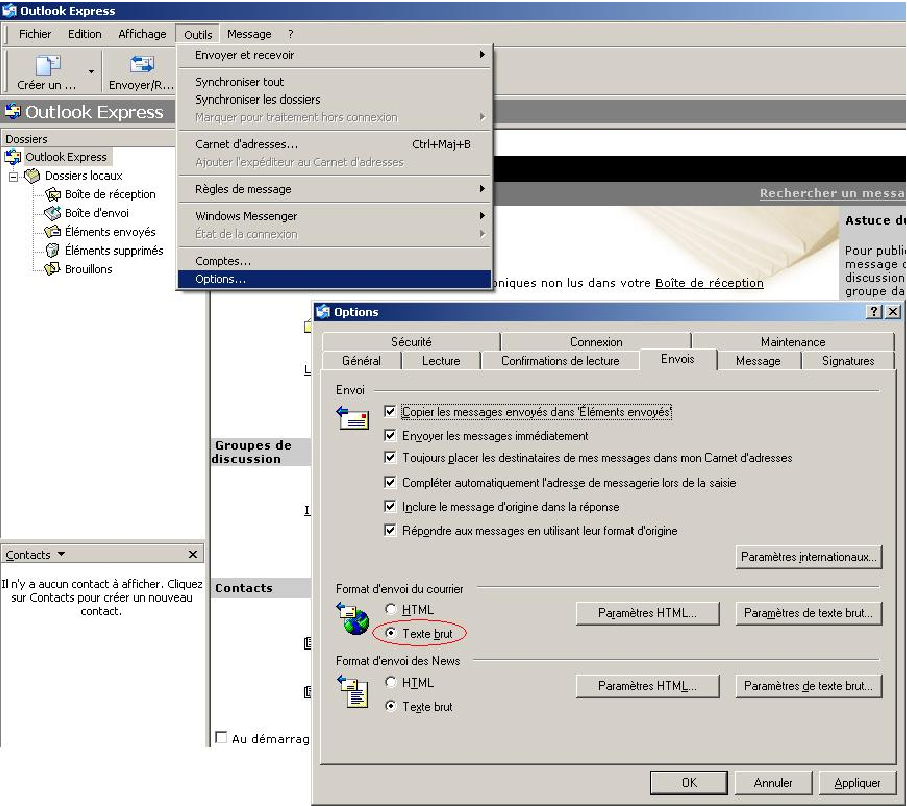907x806 pixels.
Task: Click Rechercher un message link
Action: tap(832, 193)
